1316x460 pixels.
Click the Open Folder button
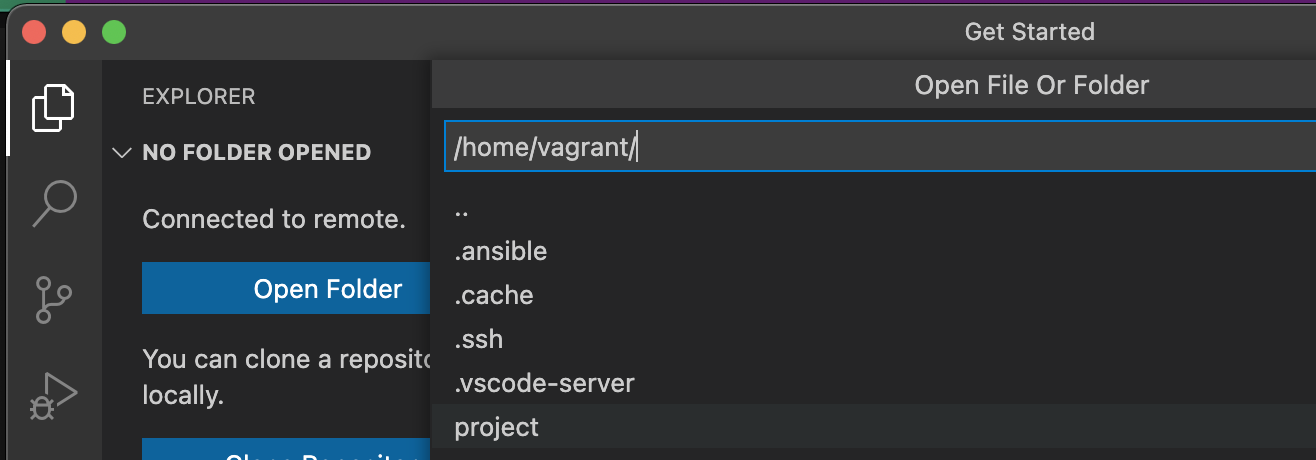286,289
